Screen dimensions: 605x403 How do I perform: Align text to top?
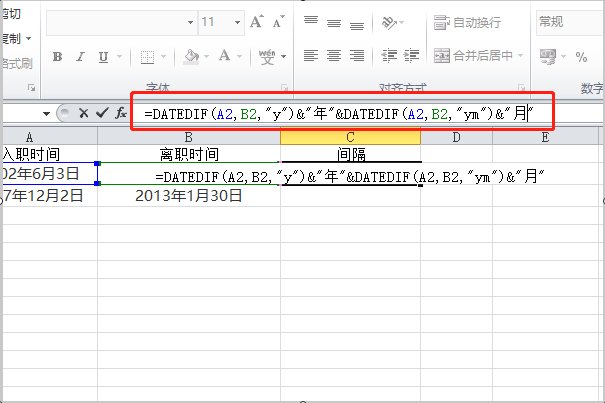[311, 21]
